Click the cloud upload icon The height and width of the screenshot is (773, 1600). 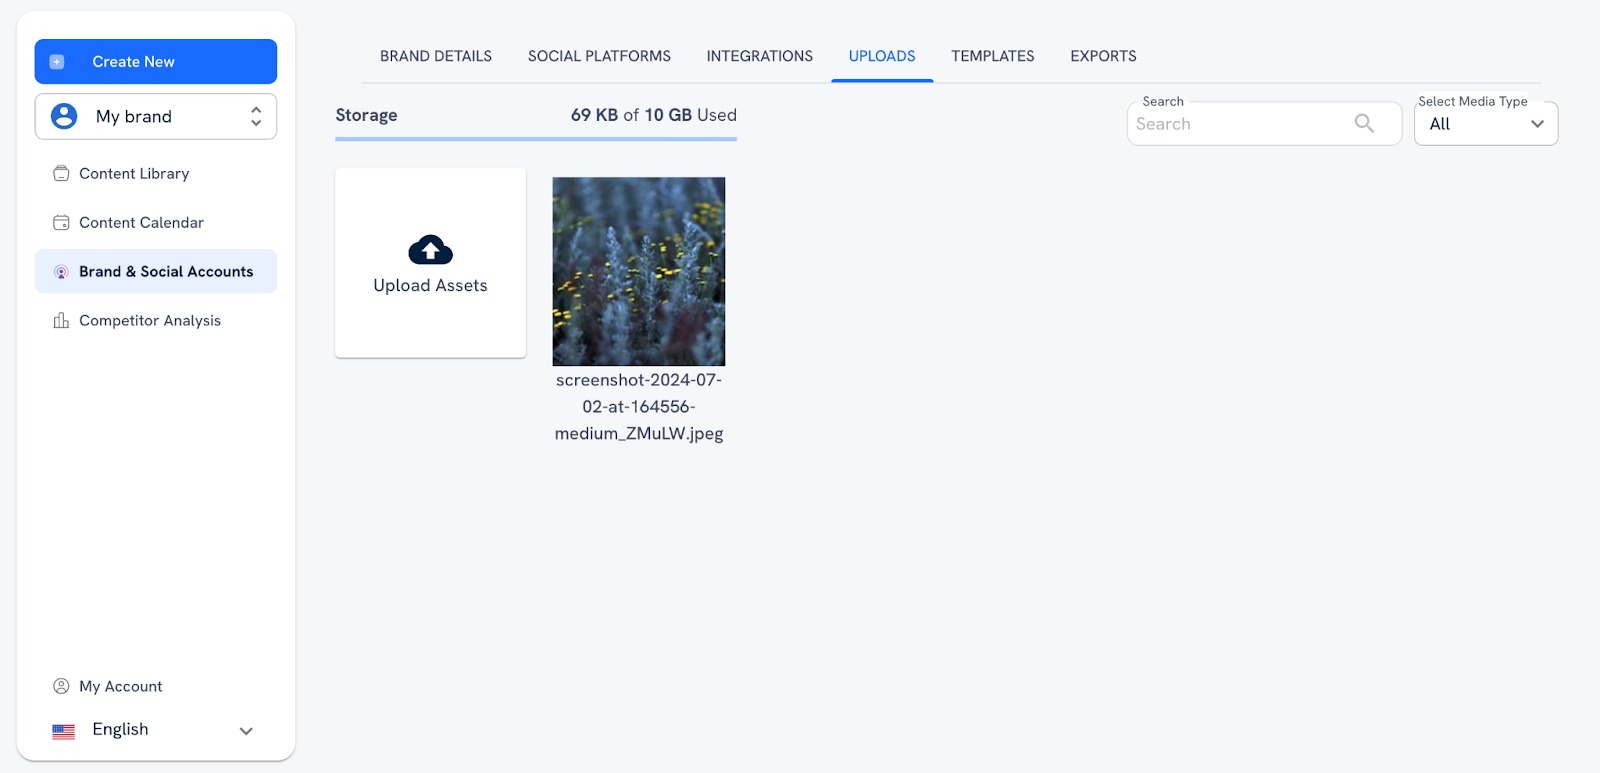(x=430, y=250)
